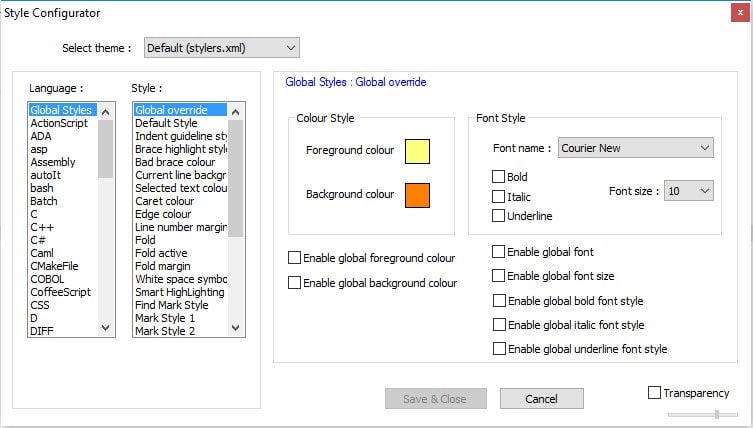
Task: Select COBOL language
Action: tap(63, 279)
